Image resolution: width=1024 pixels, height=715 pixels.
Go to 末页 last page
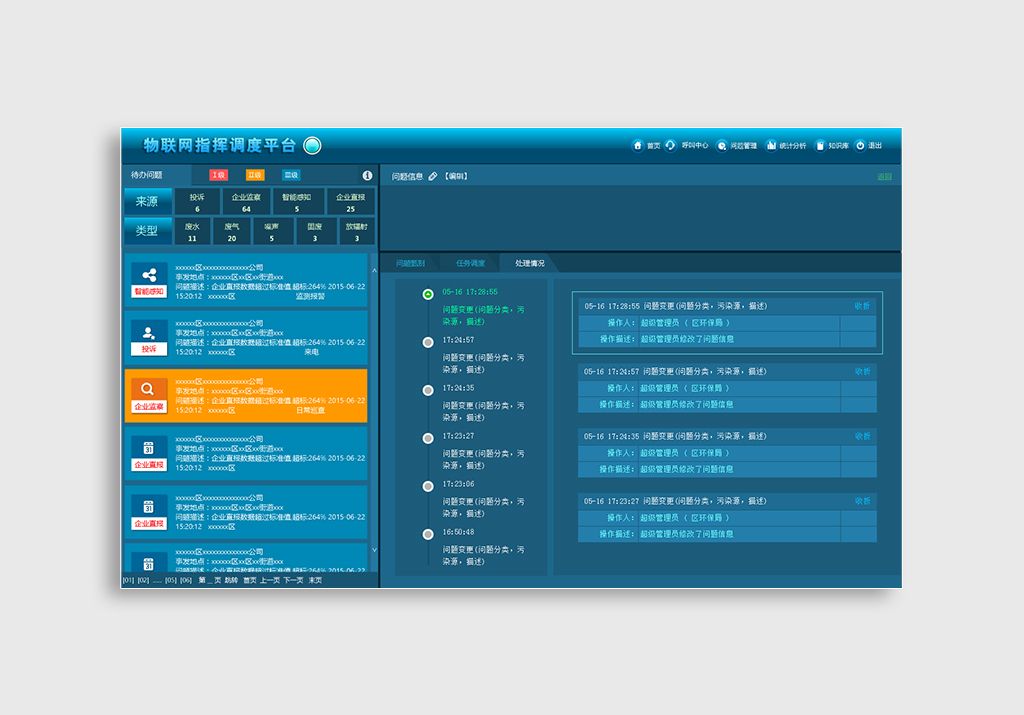click(x=315, y=580)
